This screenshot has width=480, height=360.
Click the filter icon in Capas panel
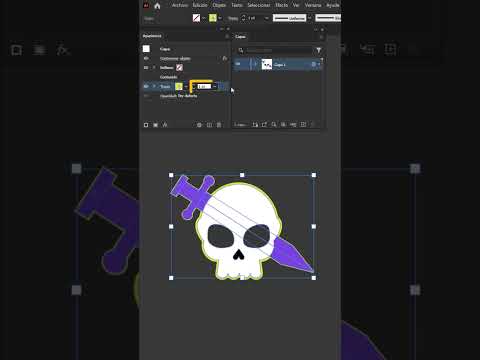[x=318, y=50]
